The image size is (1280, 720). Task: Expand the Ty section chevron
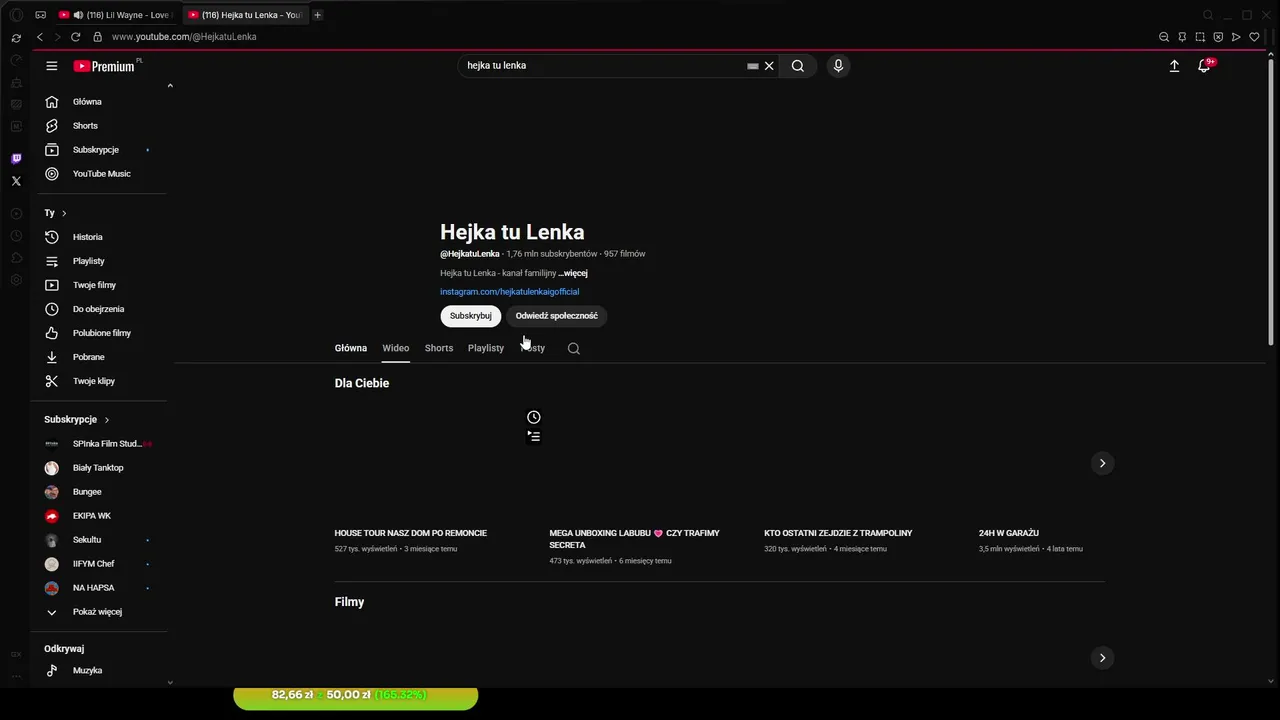(x=64, y=213)
